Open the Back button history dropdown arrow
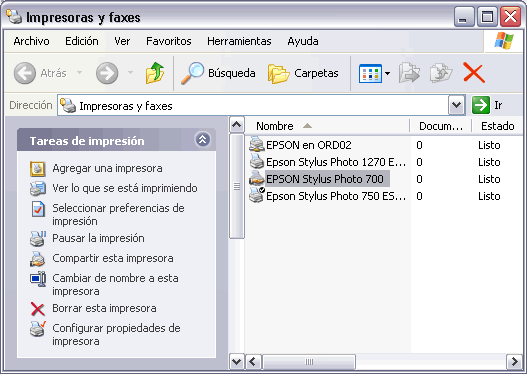Screen dimensions: 527x374 point(79,73)
